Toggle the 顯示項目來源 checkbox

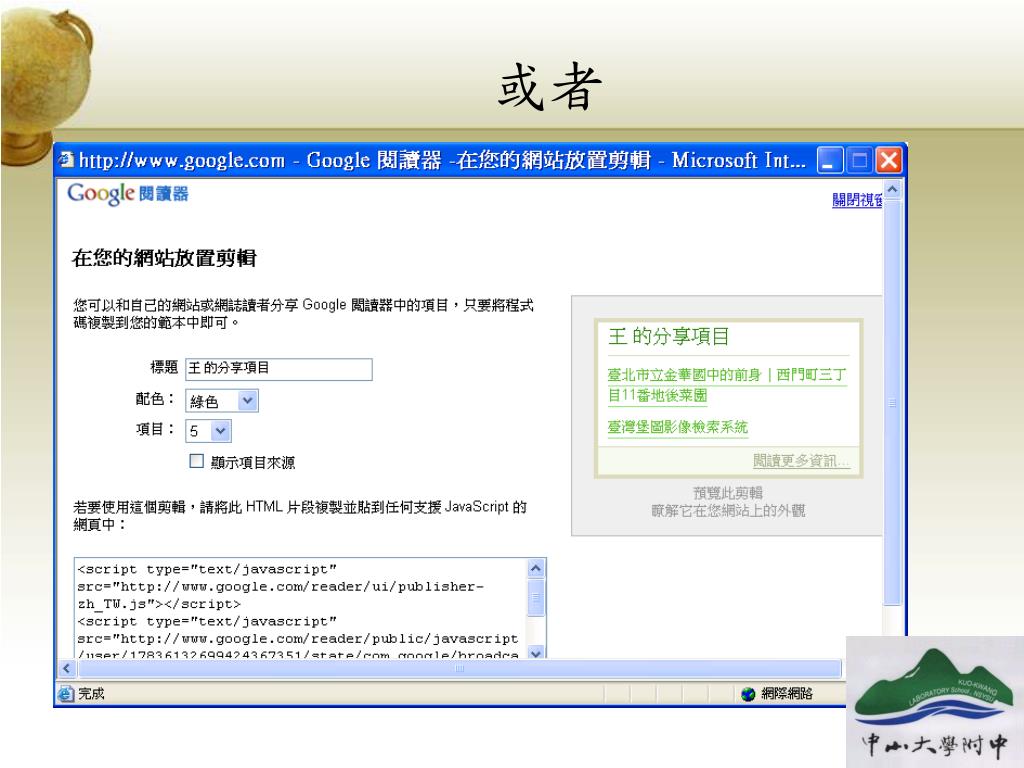point(197,461)
